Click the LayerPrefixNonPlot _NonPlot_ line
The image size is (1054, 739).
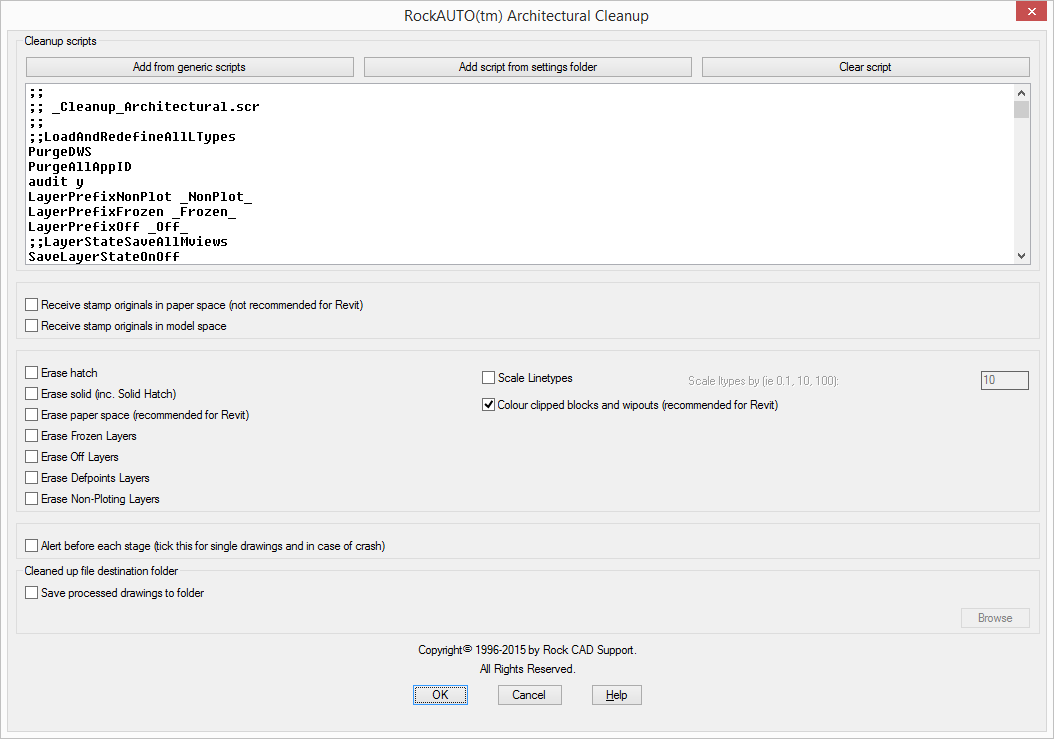pyautogui.click(x=140, y=197)
